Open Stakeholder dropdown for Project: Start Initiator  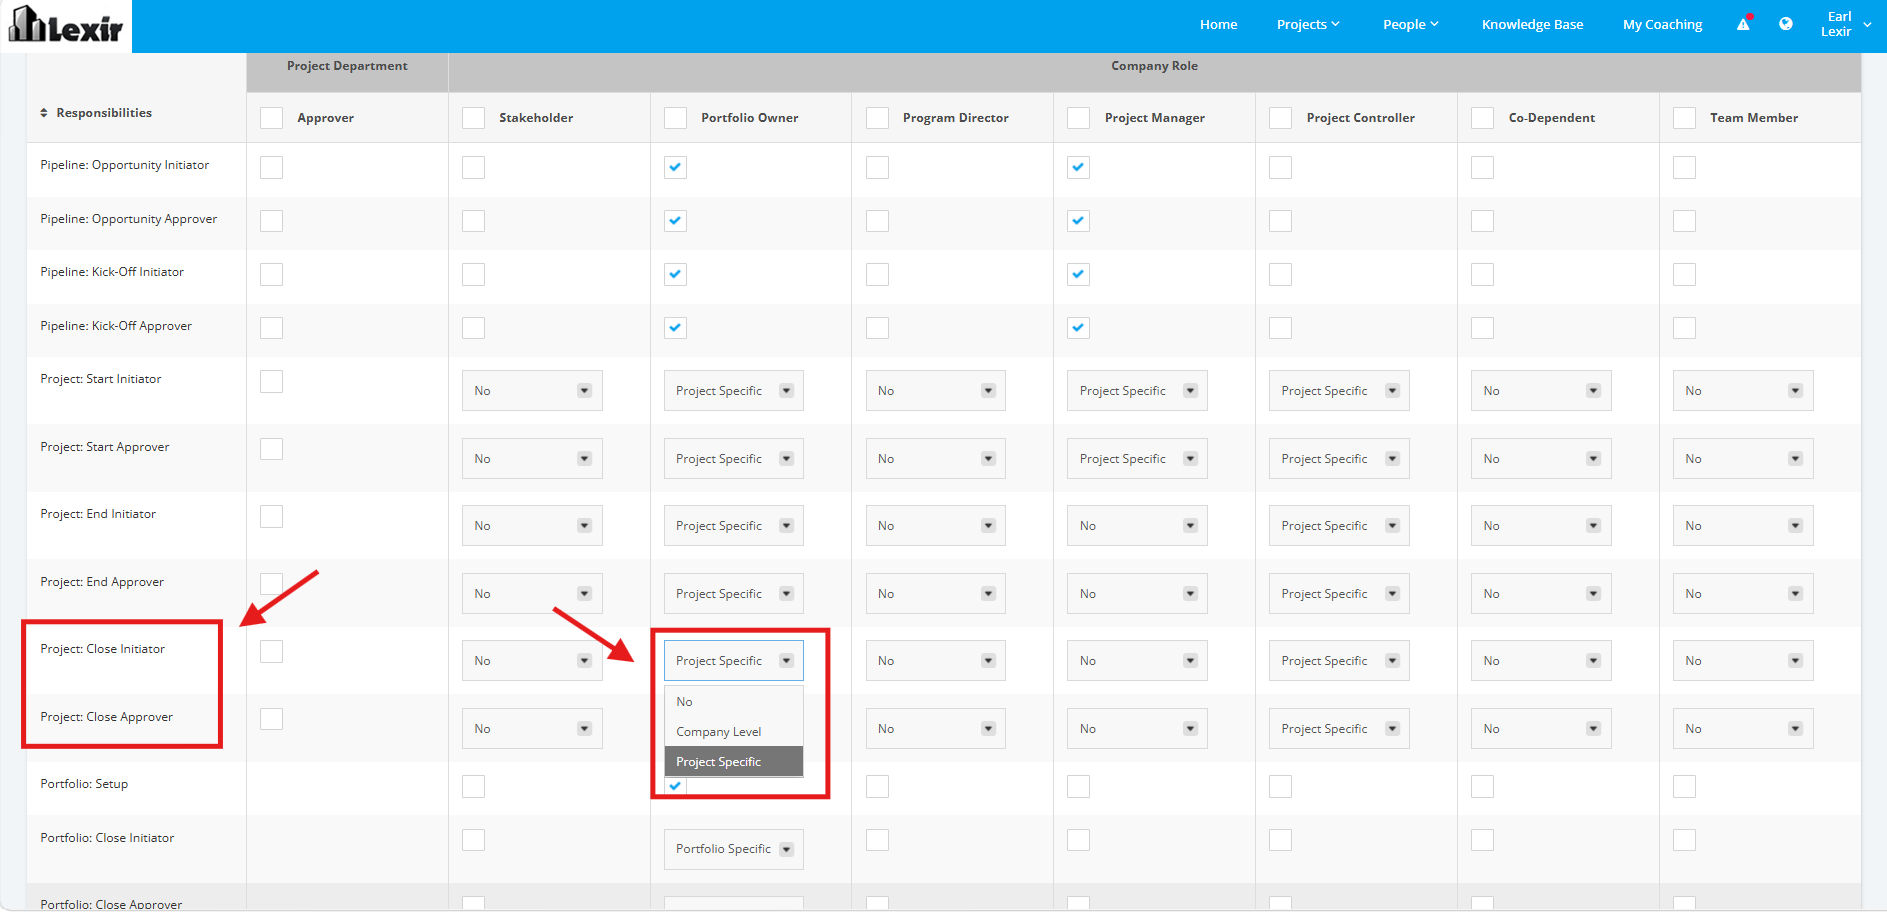click(x=532, y=391)
